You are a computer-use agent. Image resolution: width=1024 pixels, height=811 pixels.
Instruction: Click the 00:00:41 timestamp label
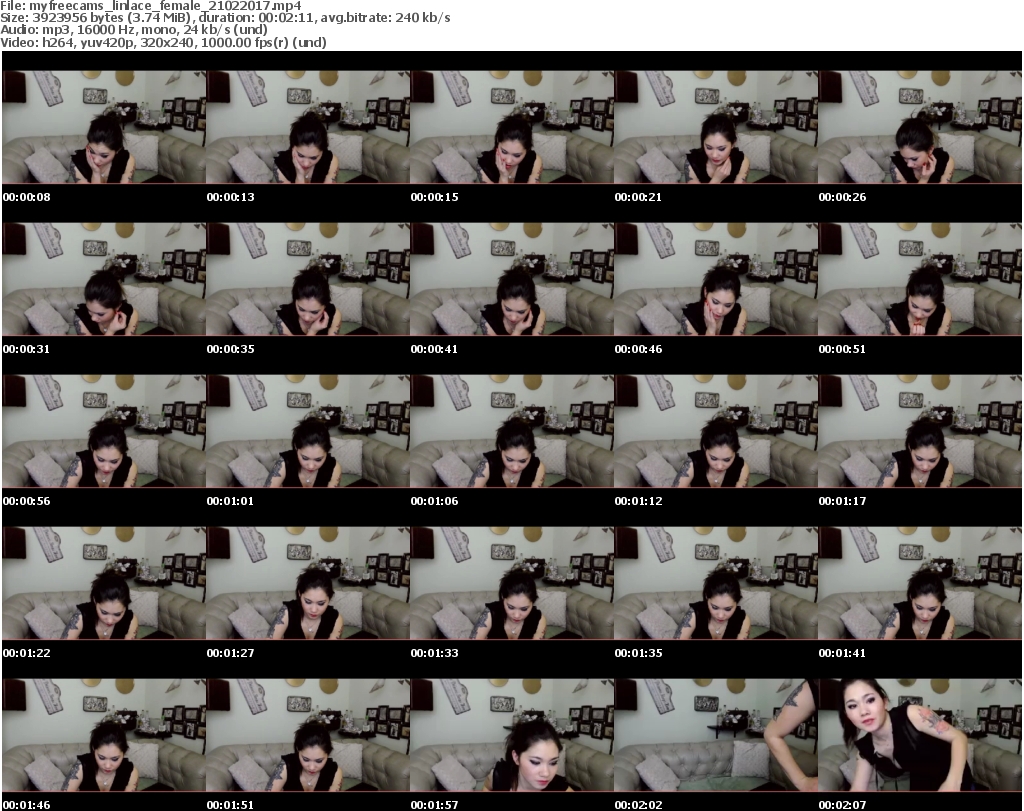point(434,349)
